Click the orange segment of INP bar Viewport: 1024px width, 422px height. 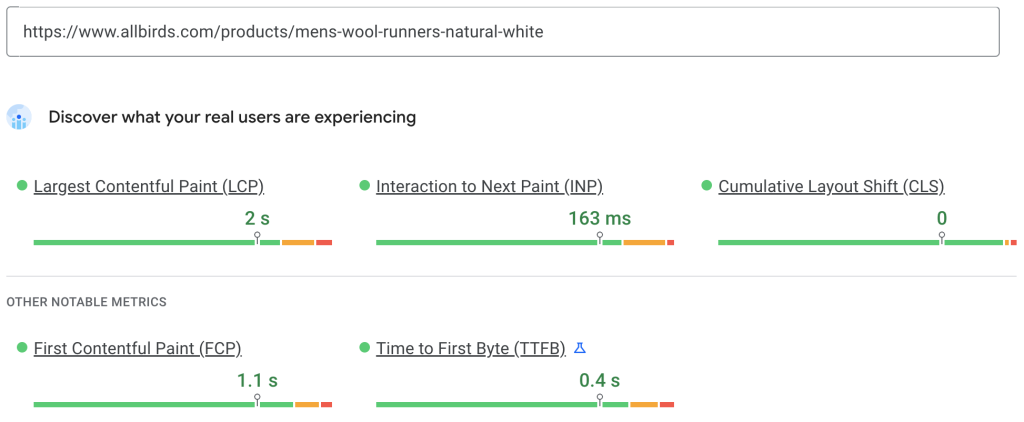644,242
